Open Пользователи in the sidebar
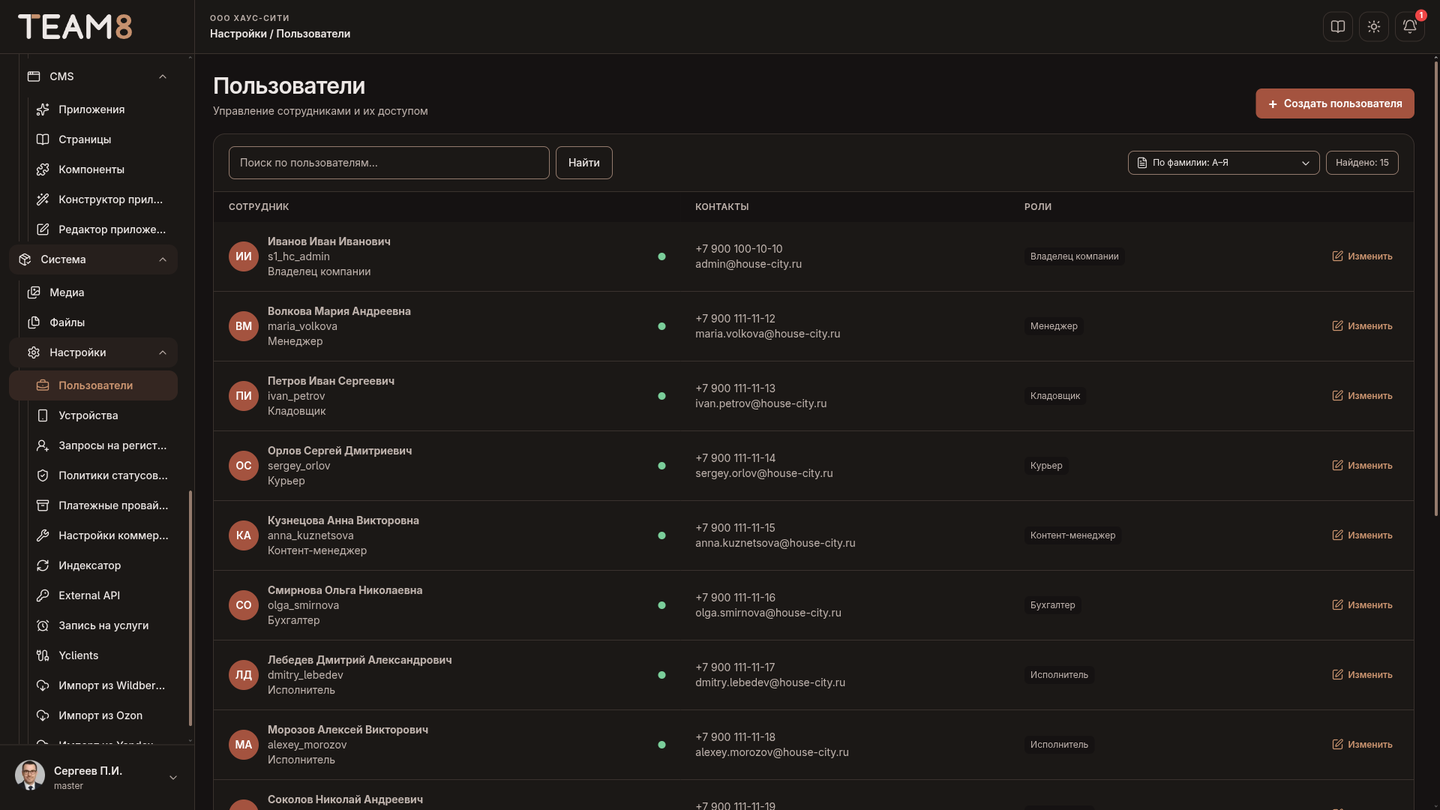The height and width of the screenshot is (810, 1440). tap(93, 385)
